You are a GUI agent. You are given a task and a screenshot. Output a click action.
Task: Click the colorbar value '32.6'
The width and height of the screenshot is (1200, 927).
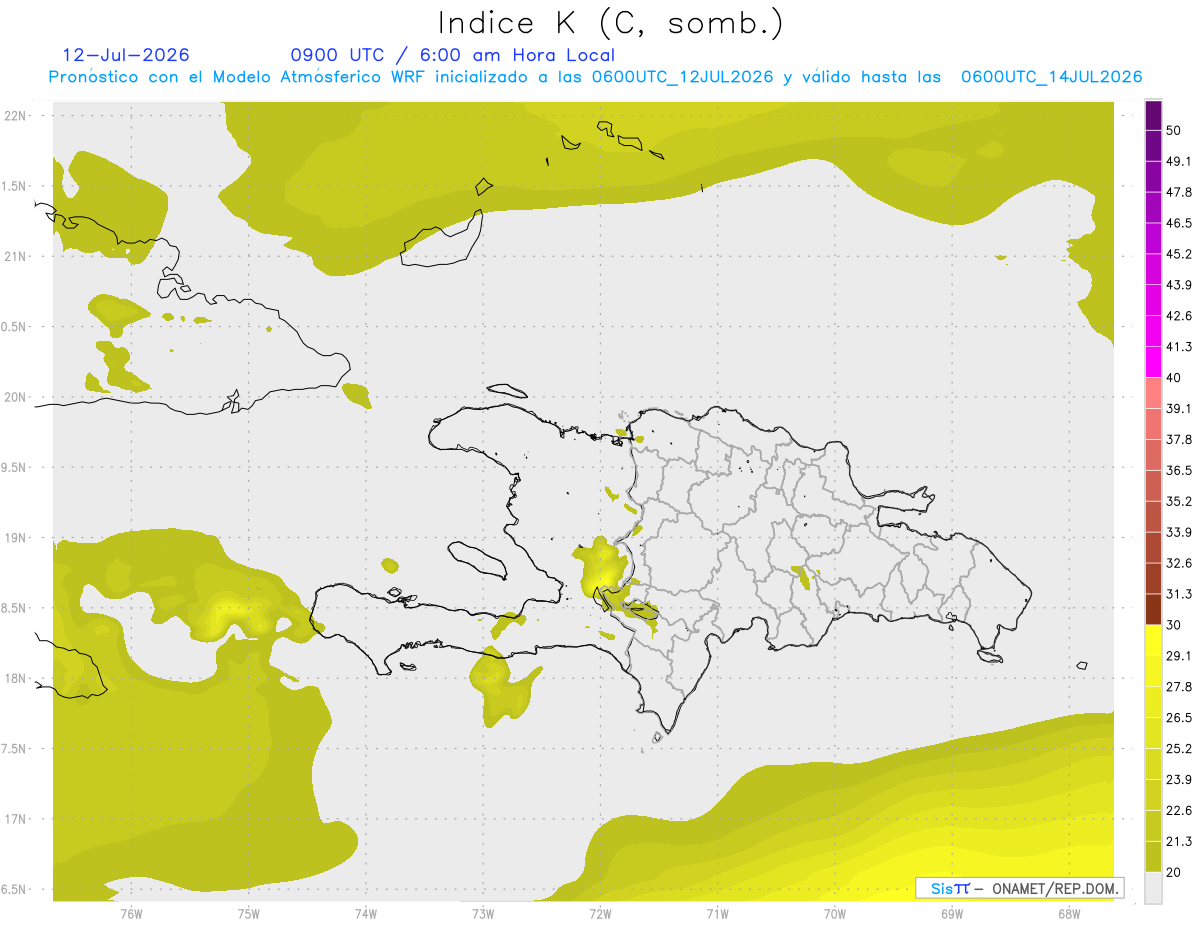point(1179,563)
